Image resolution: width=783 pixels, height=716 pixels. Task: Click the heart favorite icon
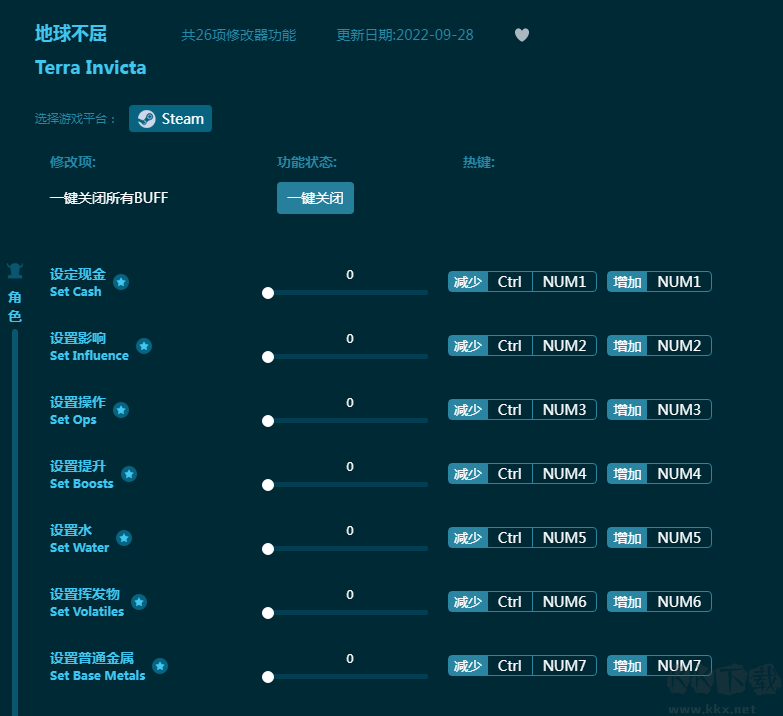coord(521,35)
